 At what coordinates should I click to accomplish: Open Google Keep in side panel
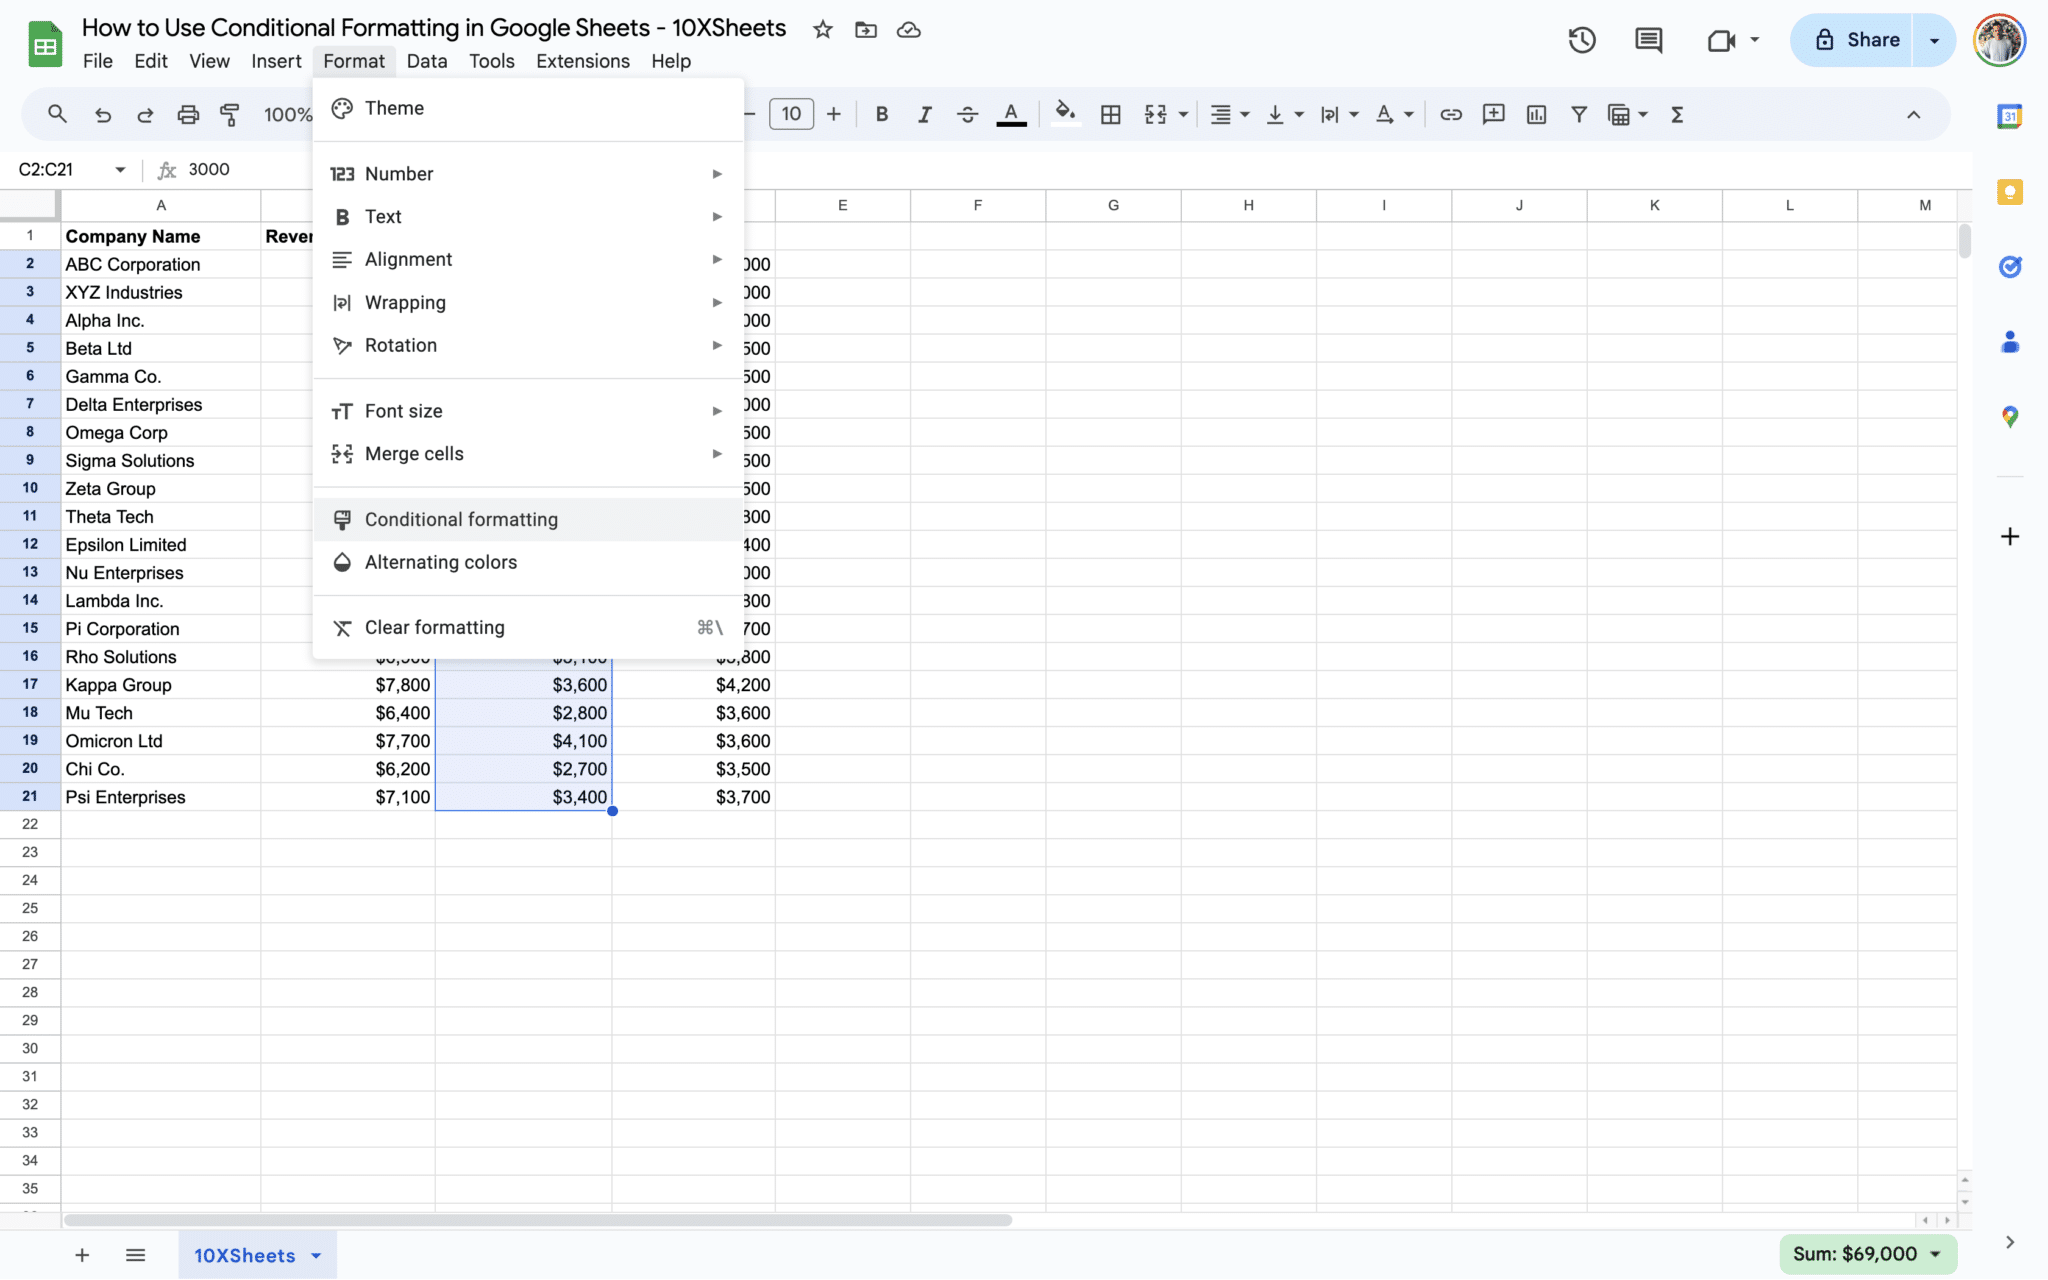click(2009, 192)
